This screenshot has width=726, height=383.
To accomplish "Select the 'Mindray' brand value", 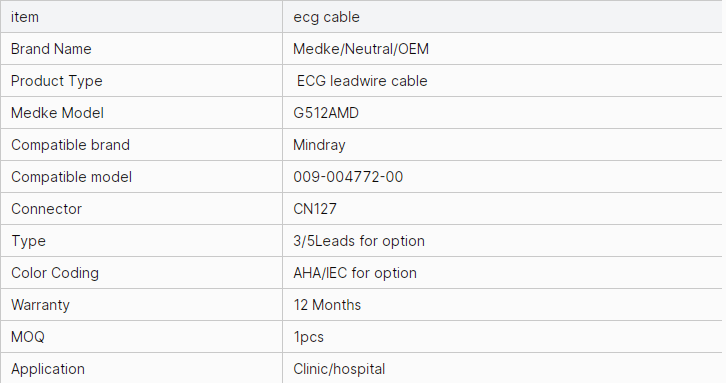I will click(x=319, y=145).
